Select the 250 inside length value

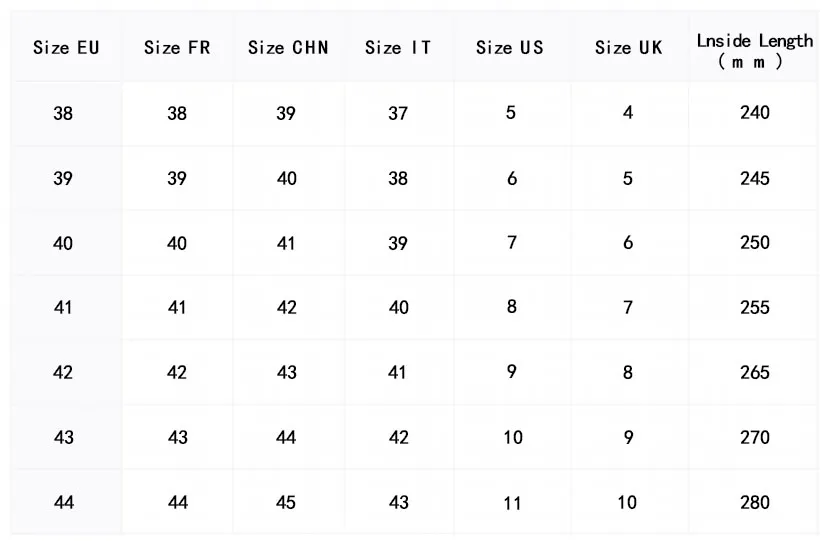pyautogui.click(x=754, y=243)
